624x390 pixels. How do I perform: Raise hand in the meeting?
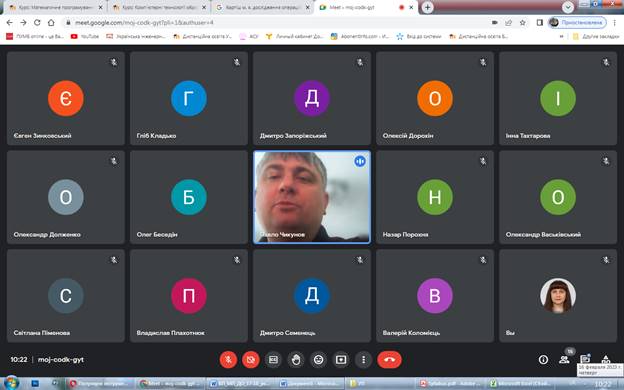[296, 360]
